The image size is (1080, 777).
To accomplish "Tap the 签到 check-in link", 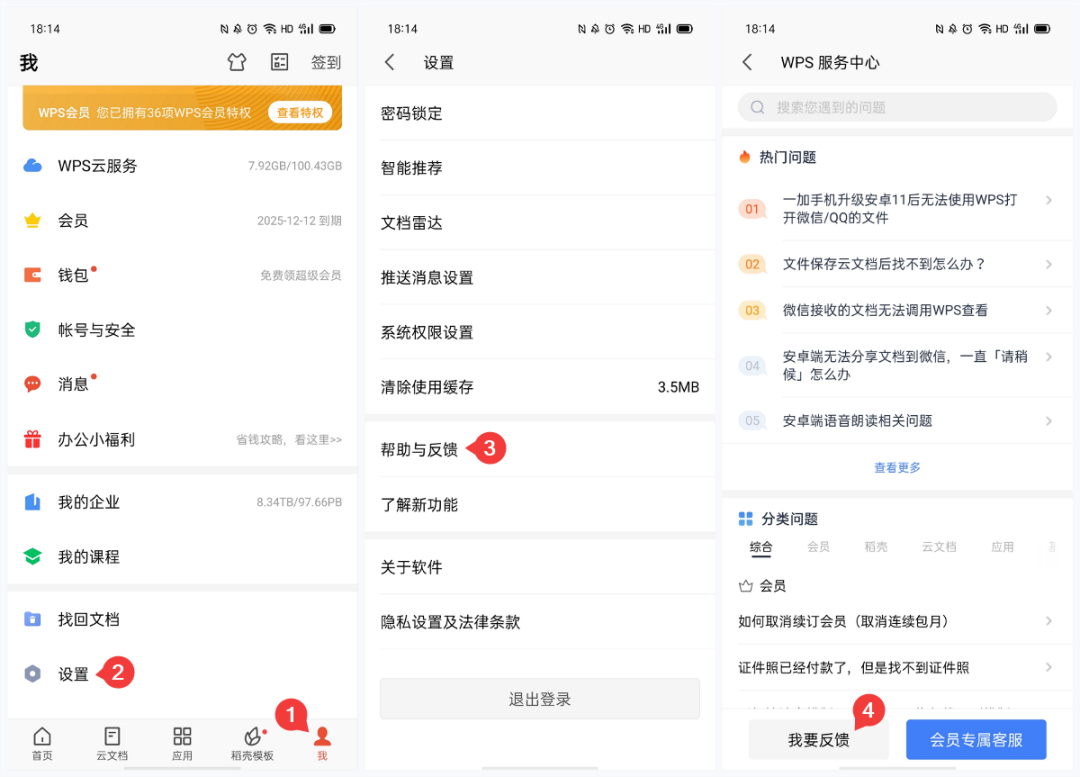I will coord(326,63).
